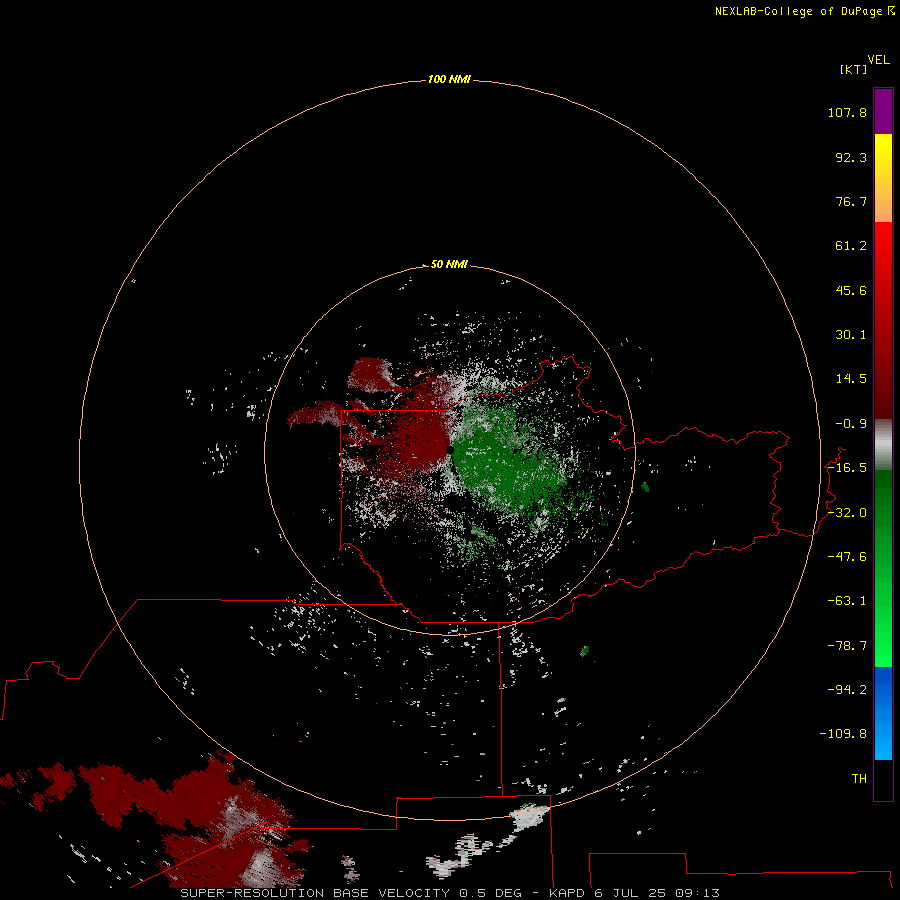Click the KAPD radar site identifier
Image resolution: width=900 pixels, height=900 pixels.
pyautogui.click(x=567, y=893)
